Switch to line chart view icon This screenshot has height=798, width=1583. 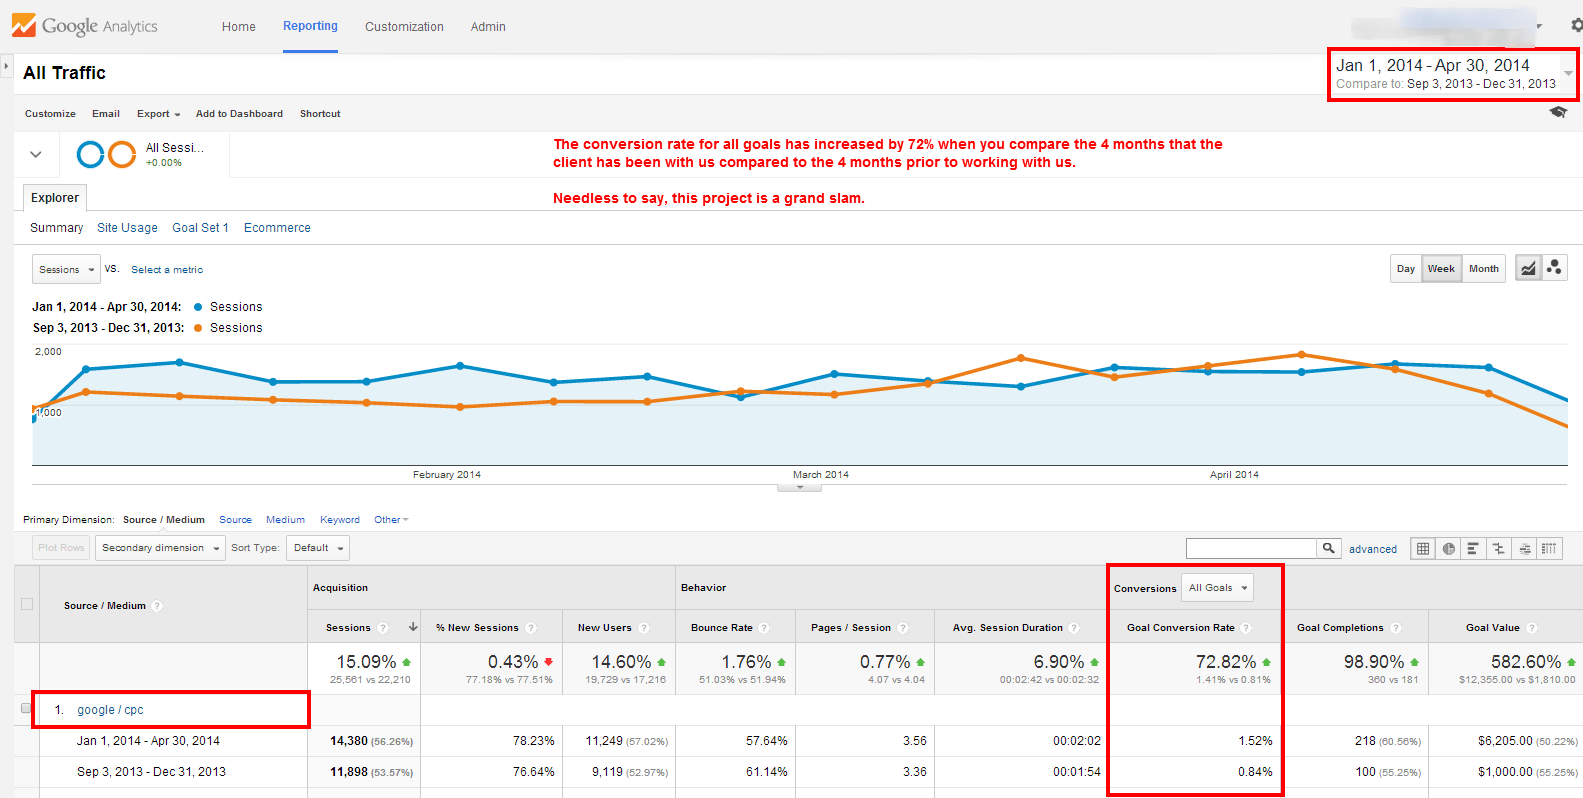[x=1528, y=268]
